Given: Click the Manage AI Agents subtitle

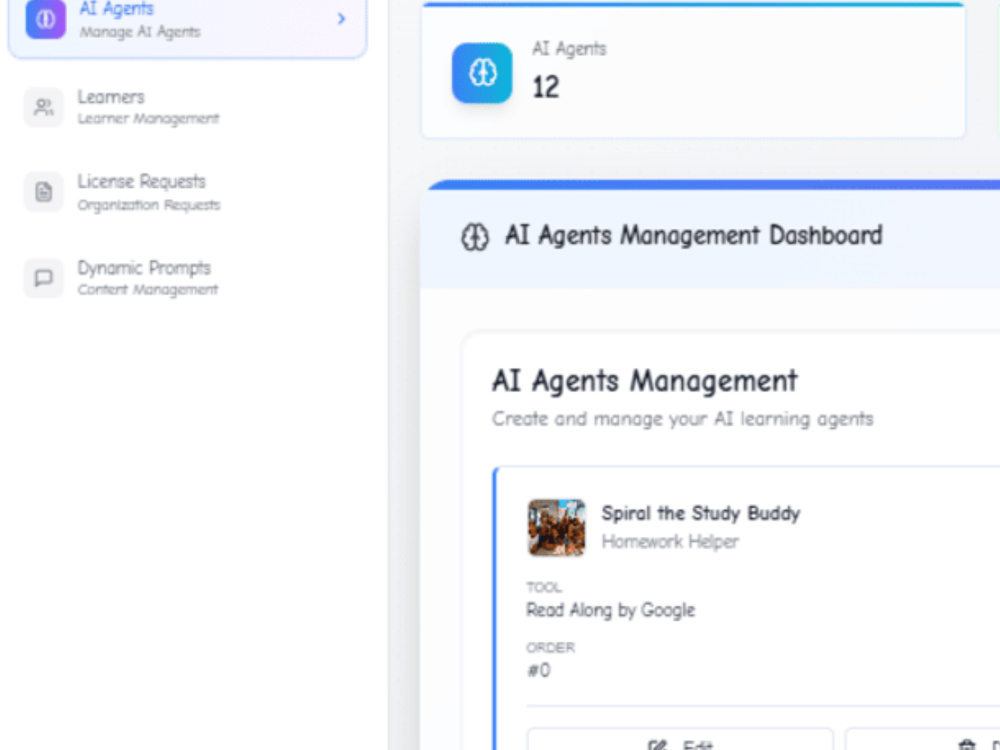Looking at the screenshot, I should click(140, 32).
